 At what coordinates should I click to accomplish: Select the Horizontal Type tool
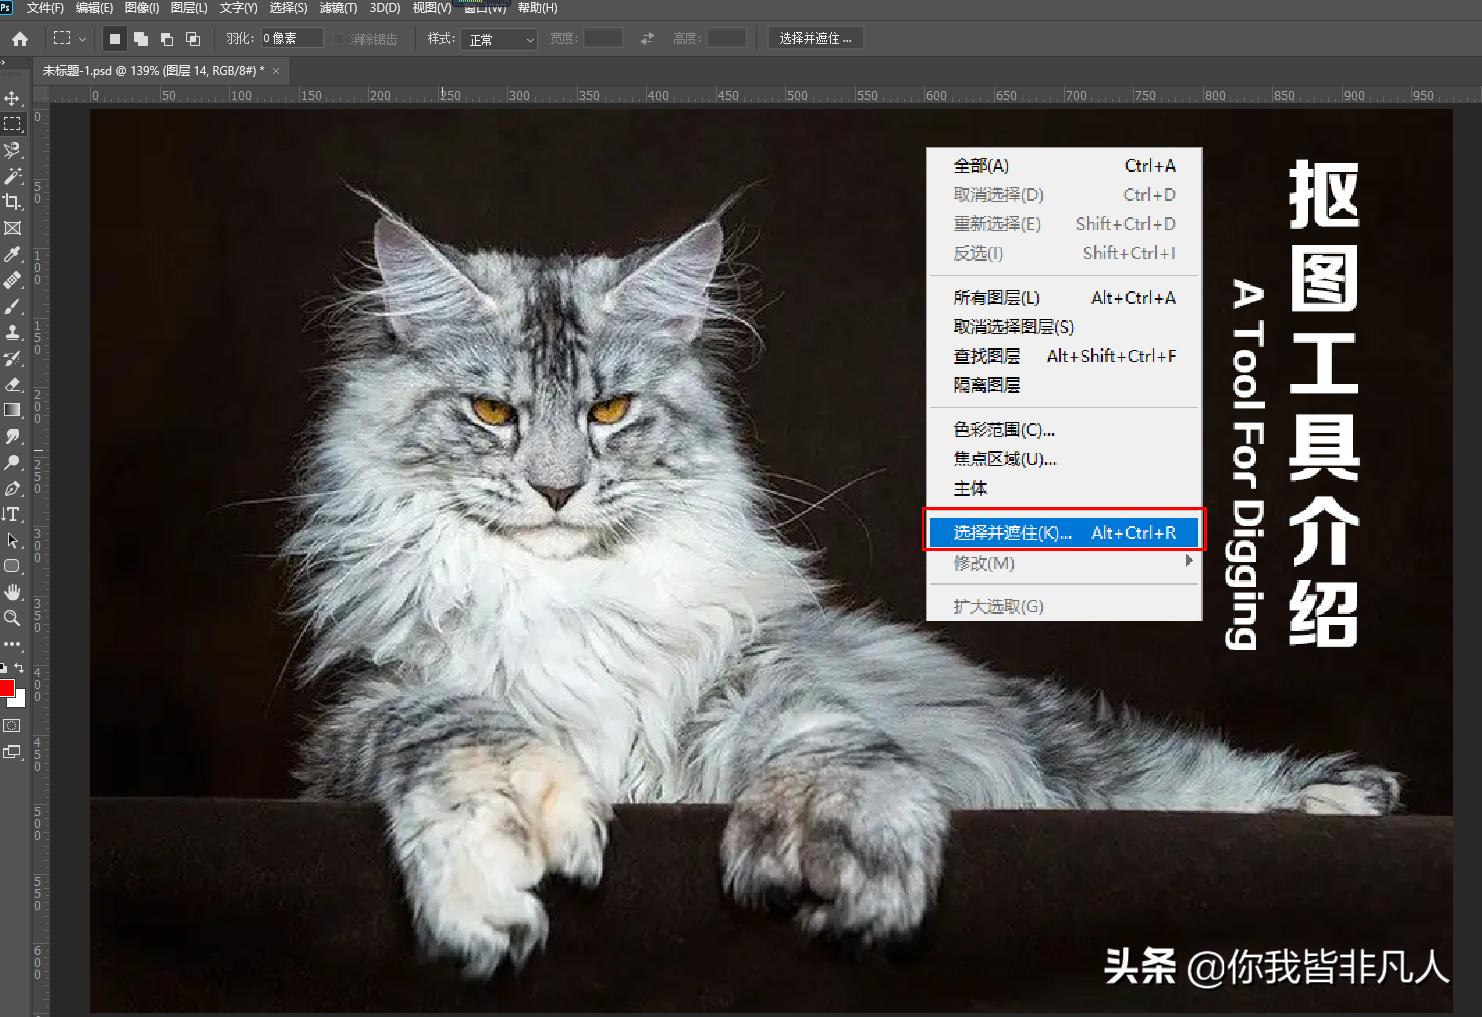click(13, 515)
